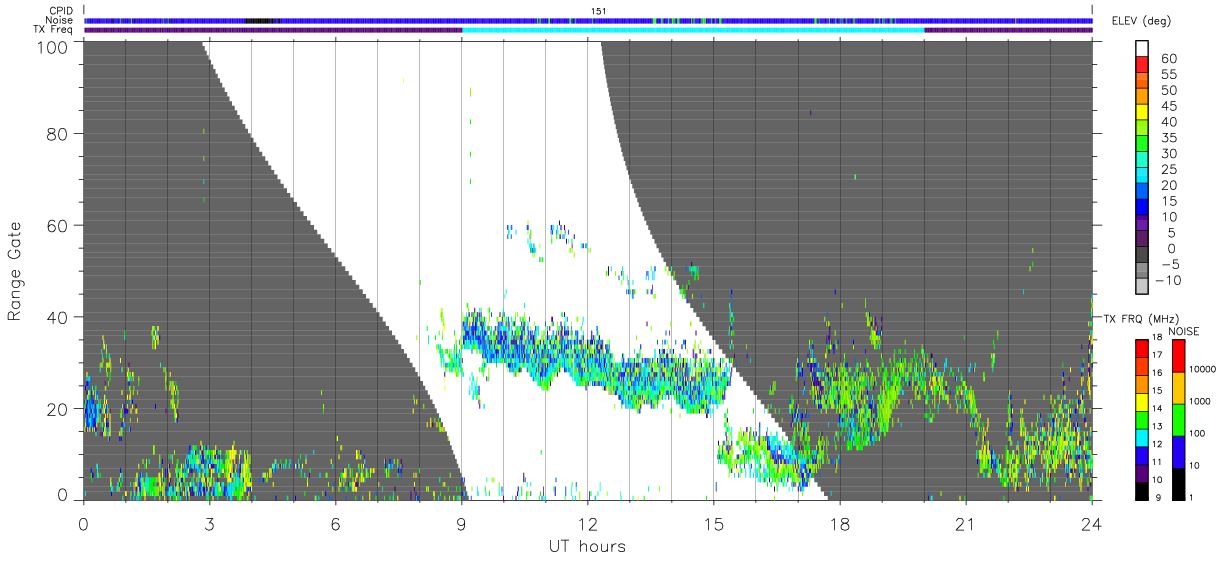Screen dimensions: 1228x567
Task: Click the lightest gray bottom ELEV swatch
Action: (1144, 286)
